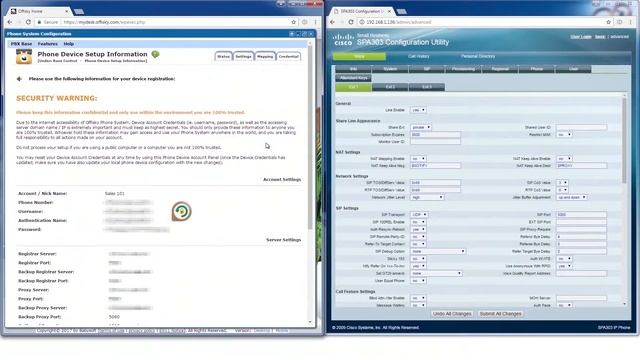This screenshot has width=640, height=360.
Task: Click the speaker icon beside registration notice
Action: point(19,79)
